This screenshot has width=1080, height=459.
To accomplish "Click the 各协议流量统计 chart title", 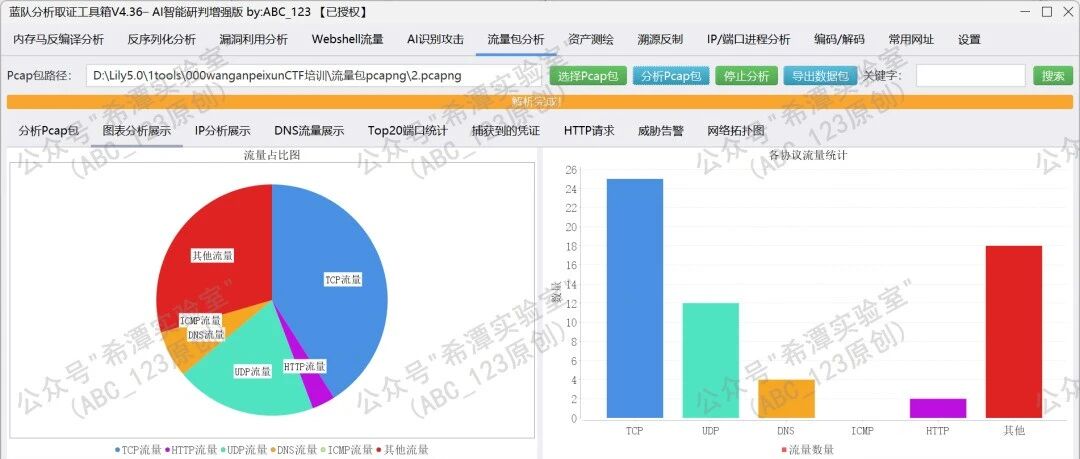I will coord(808,156).
